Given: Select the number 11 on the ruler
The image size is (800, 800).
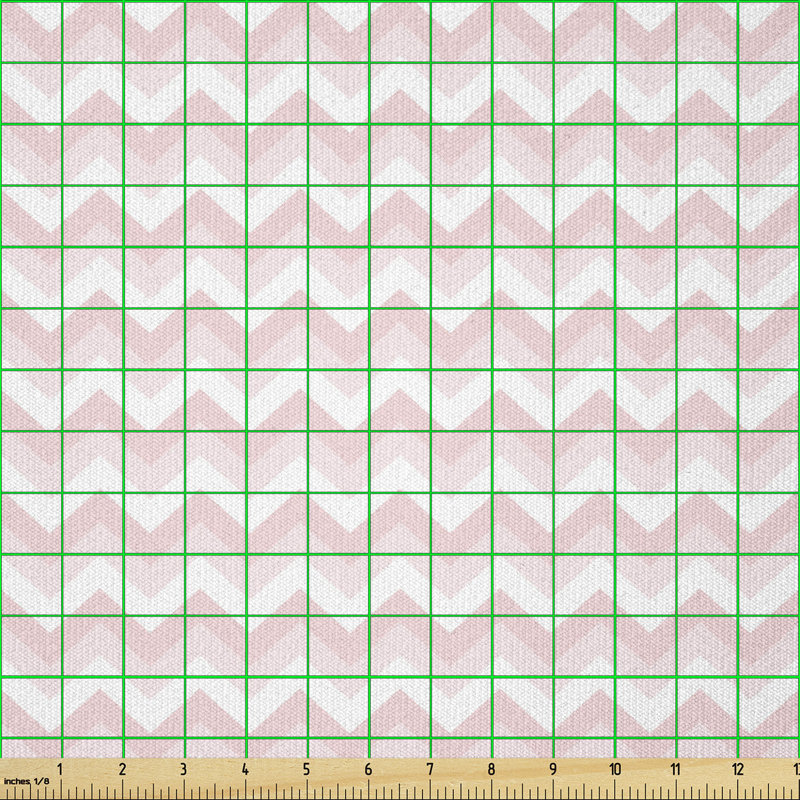Looking at the screenshot, I should point(676,769).
